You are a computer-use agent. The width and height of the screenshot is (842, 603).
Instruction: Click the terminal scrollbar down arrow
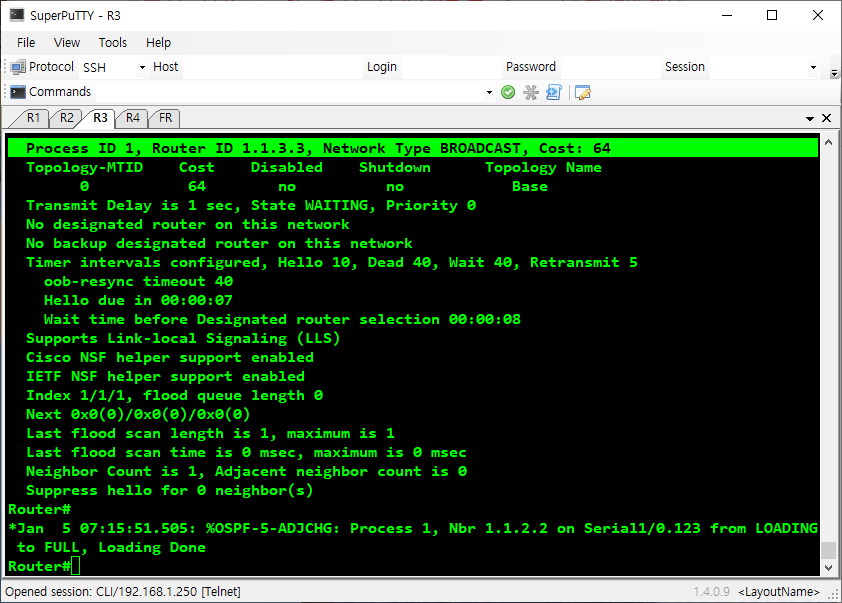point(828,568)
